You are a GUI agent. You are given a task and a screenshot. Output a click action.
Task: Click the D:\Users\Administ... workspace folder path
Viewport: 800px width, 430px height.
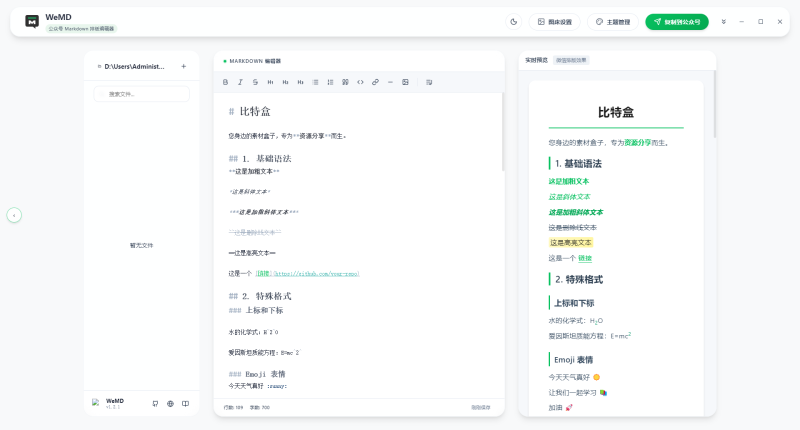pyautogui.click(x=134, y=66)
